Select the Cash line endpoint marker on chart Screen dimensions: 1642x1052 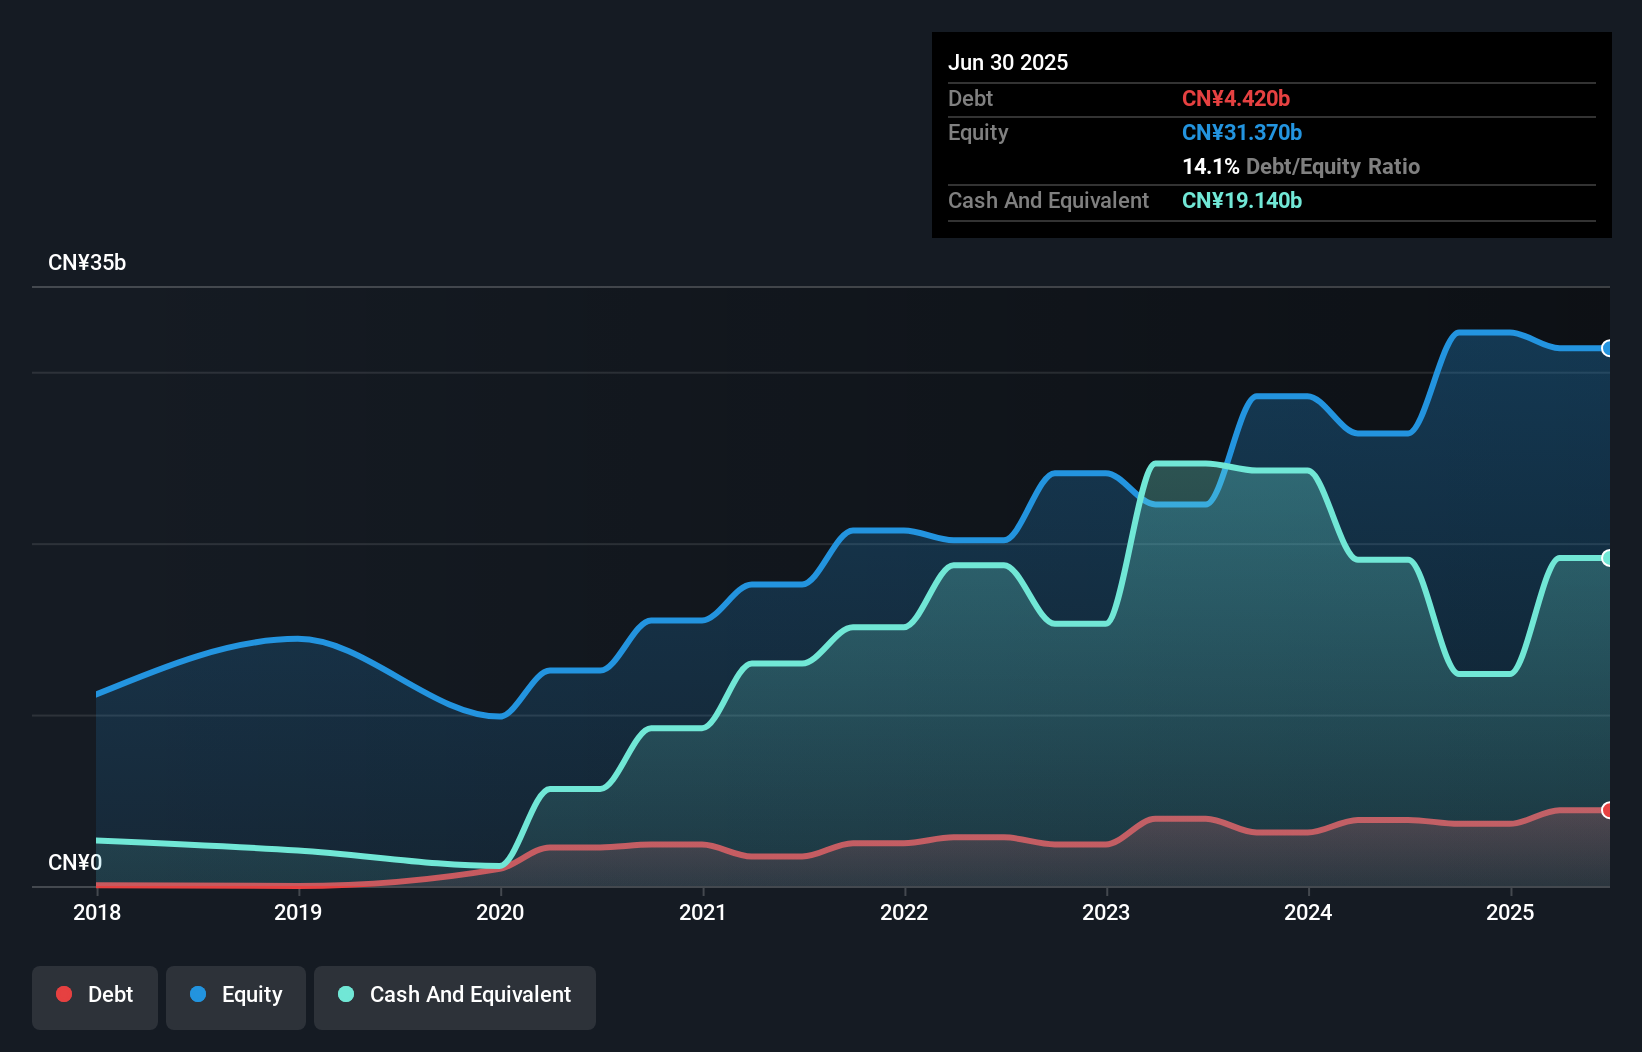pos(1606,557)
